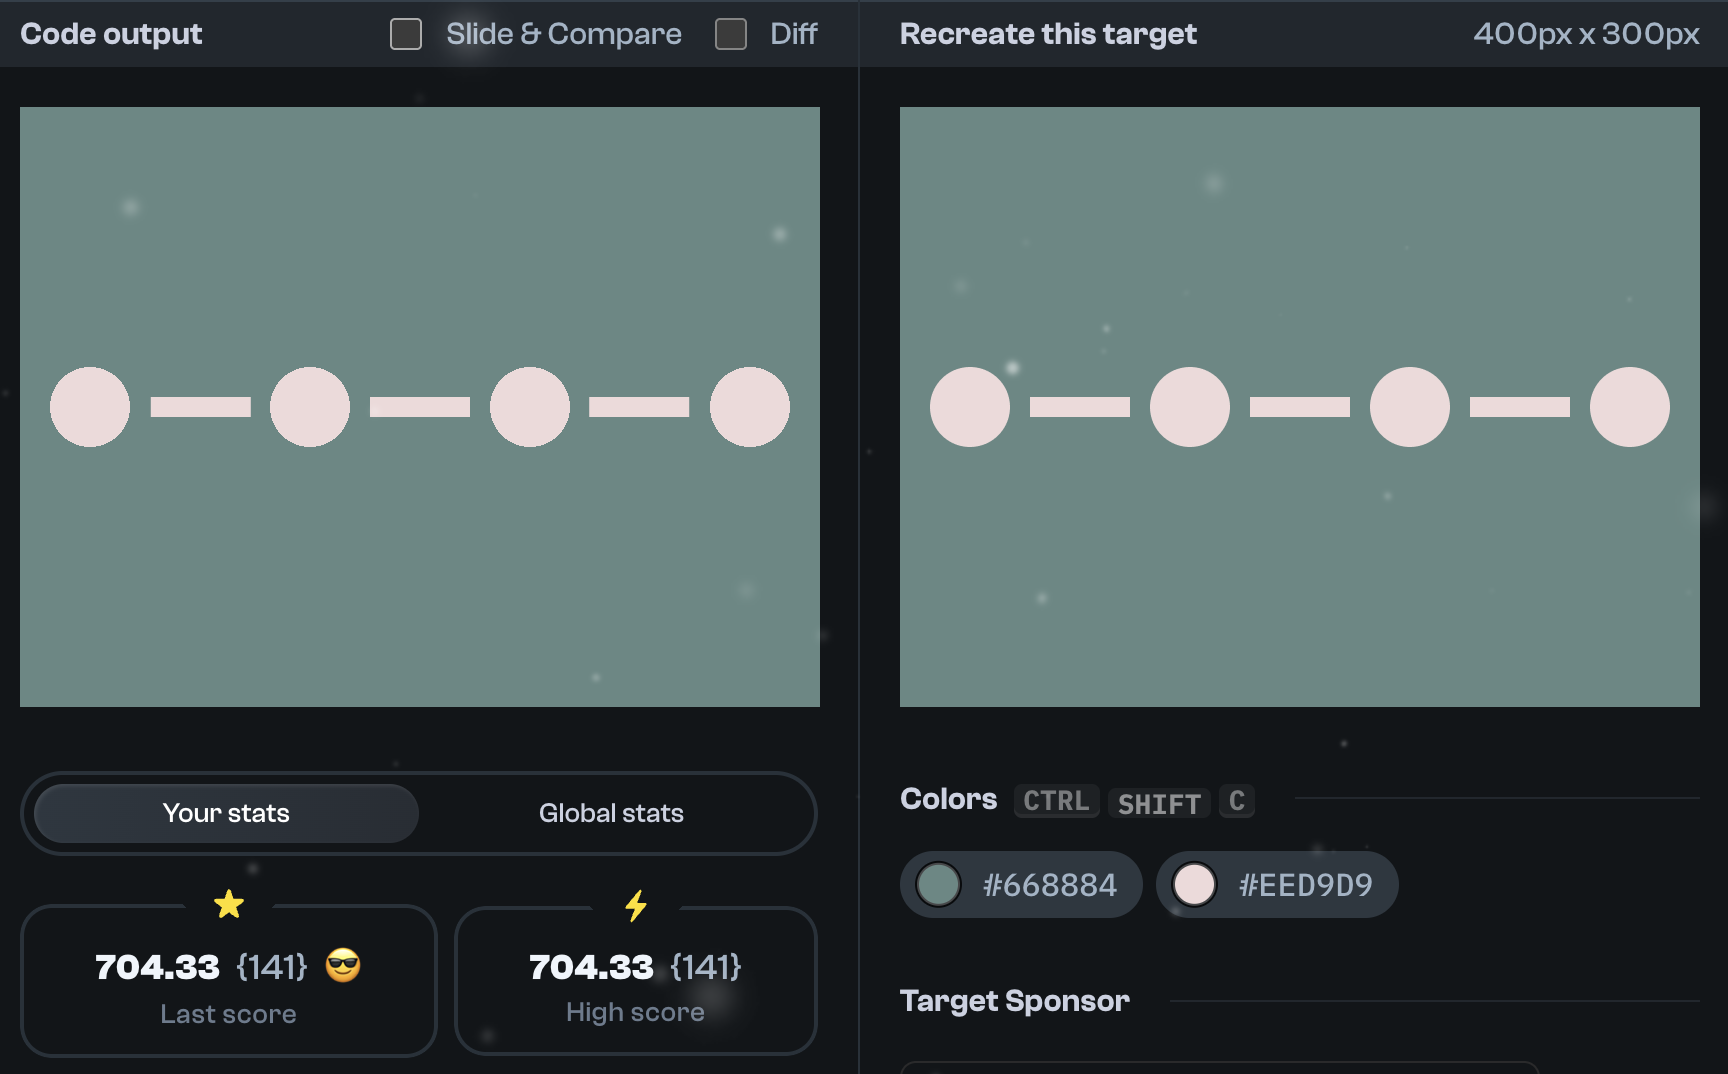Select the Your stats tab
The height and width of the screenshot is (1074, 1728).
click(226, 813)
